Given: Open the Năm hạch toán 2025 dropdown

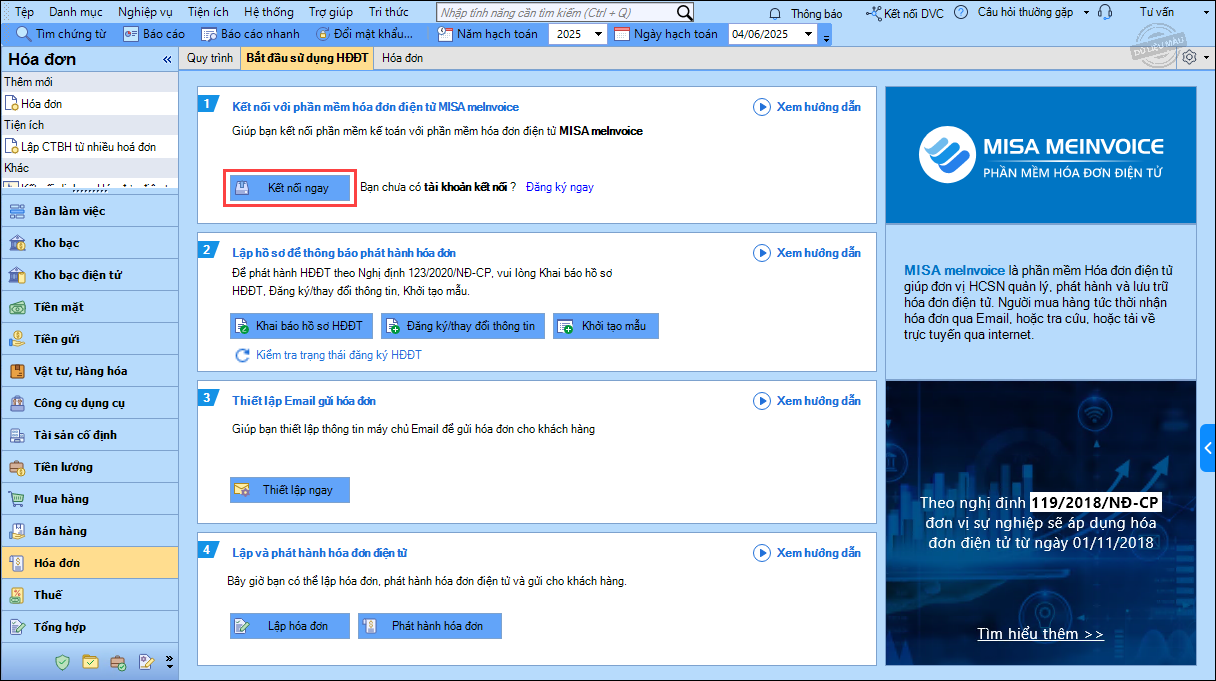Looking at the screenshot, I should [598, 34].
